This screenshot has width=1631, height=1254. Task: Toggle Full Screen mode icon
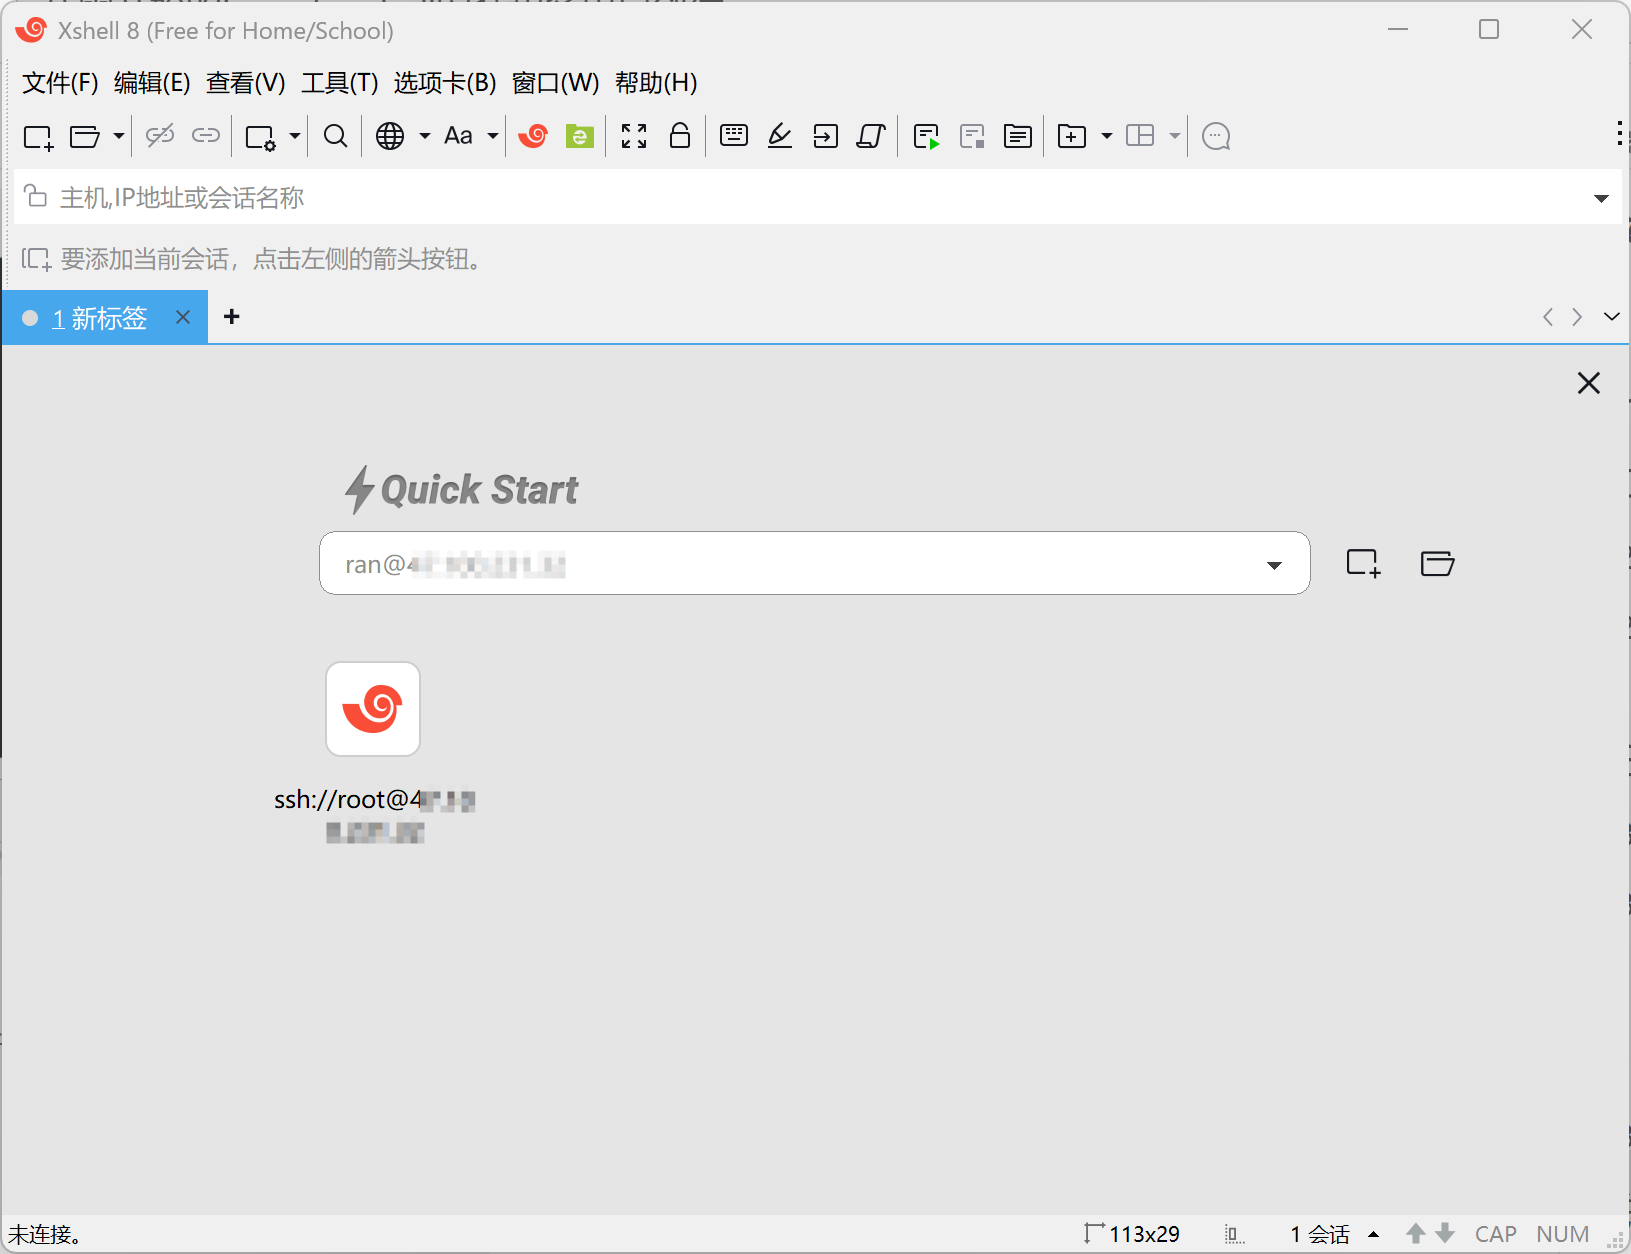click(634, 136)
